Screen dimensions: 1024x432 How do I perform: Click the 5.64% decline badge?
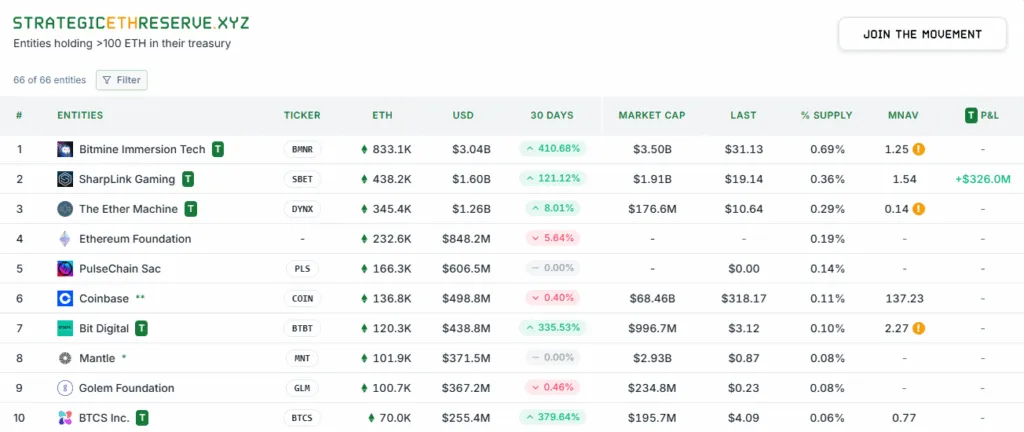click(x=553, y=238)
